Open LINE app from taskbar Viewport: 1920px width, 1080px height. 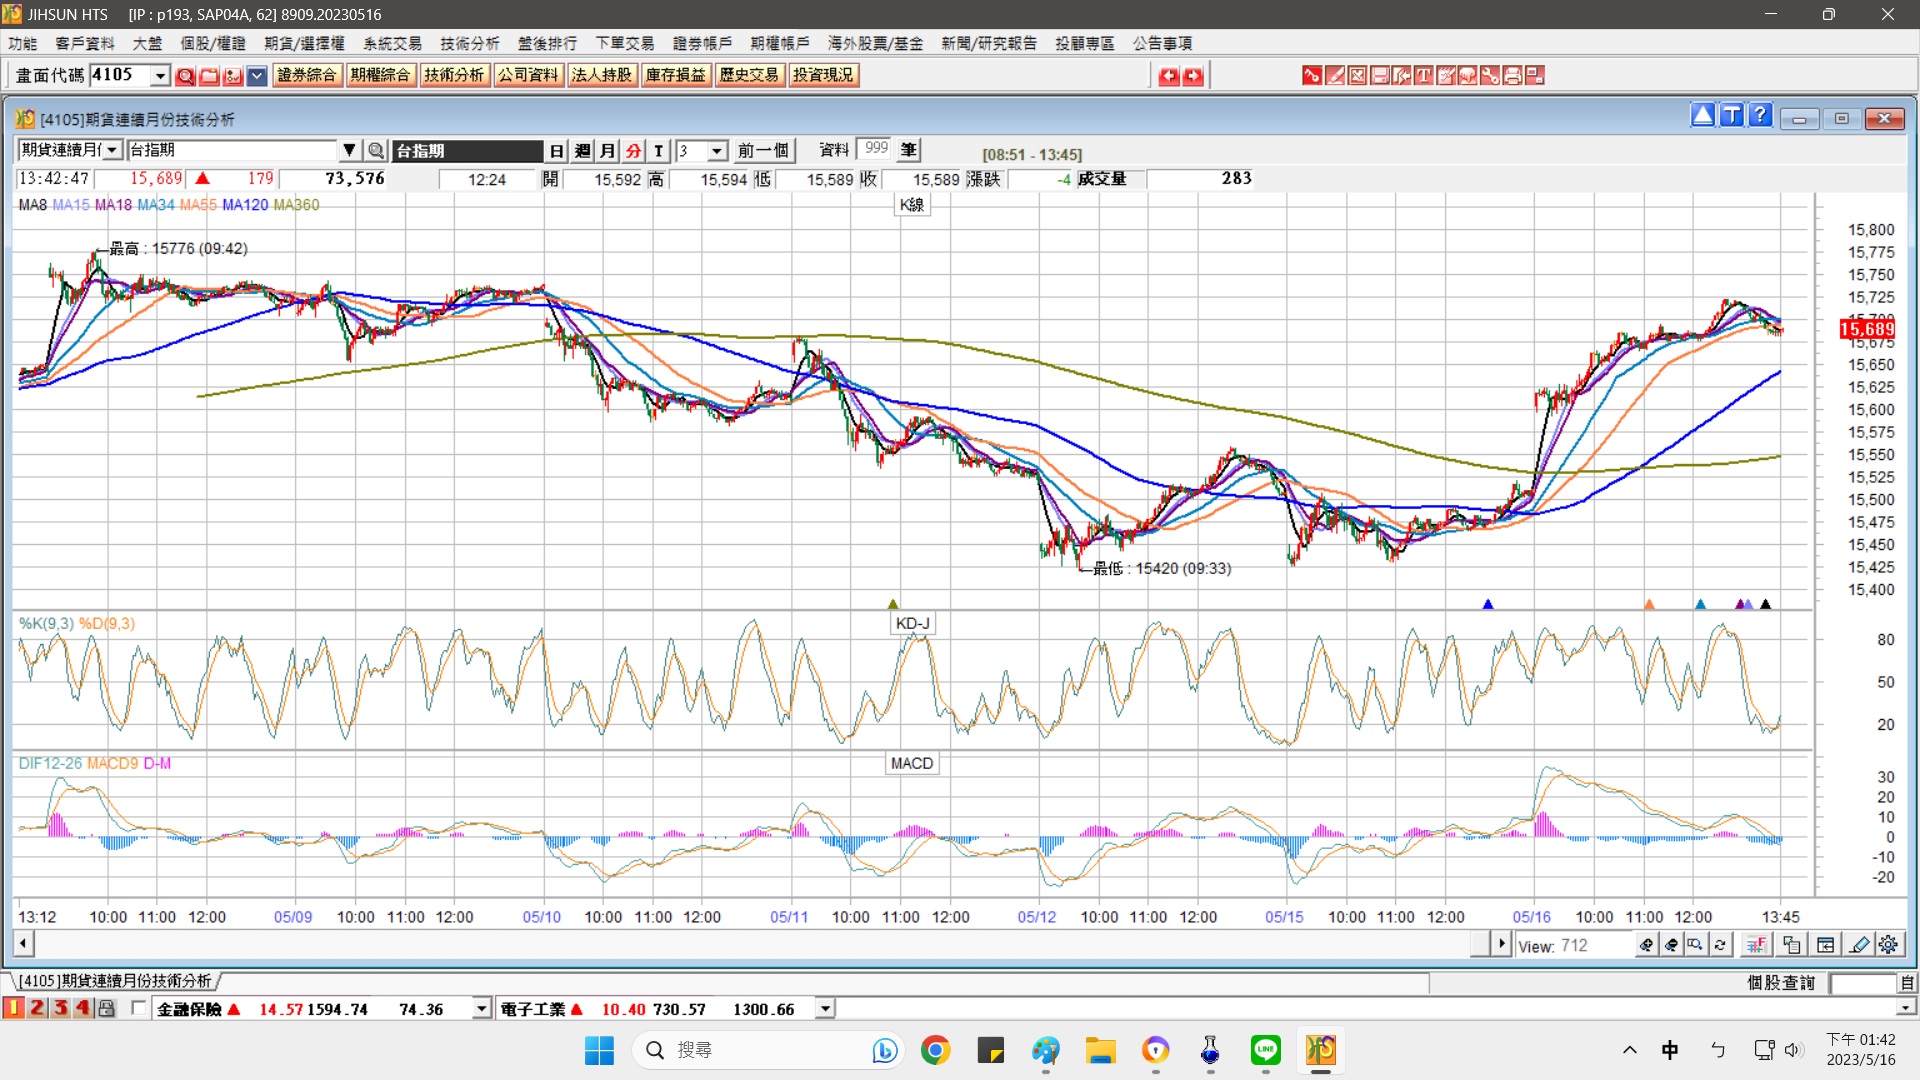(1265, 1050)
